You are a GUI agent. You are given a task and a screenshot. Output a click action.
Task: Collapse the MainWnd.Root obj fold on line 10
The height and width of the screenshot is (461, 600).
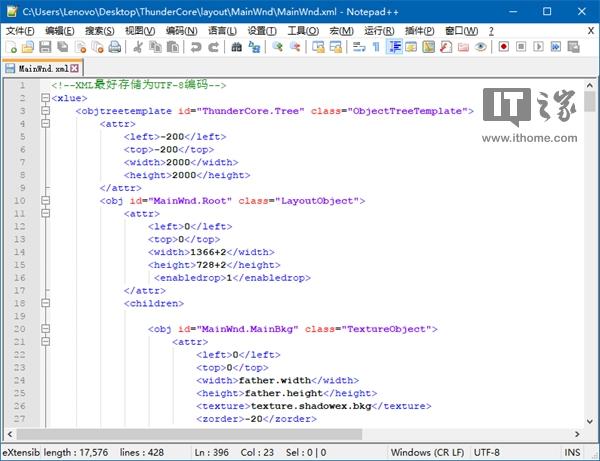(45, 201)
